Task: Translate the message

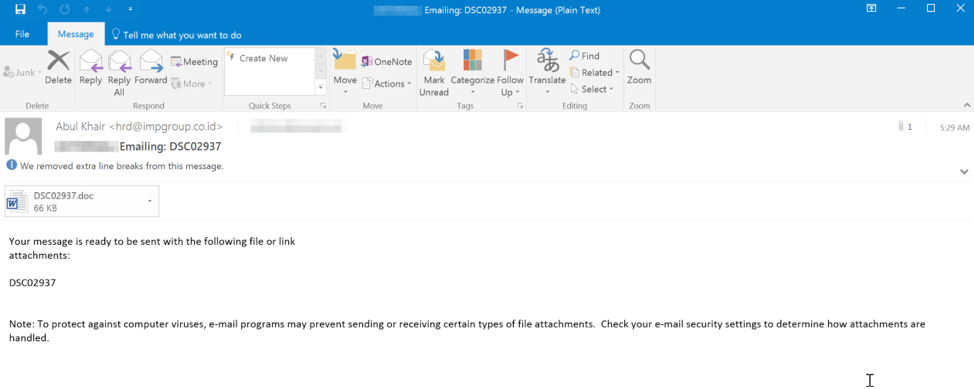Action: click(x=547, y=72)
